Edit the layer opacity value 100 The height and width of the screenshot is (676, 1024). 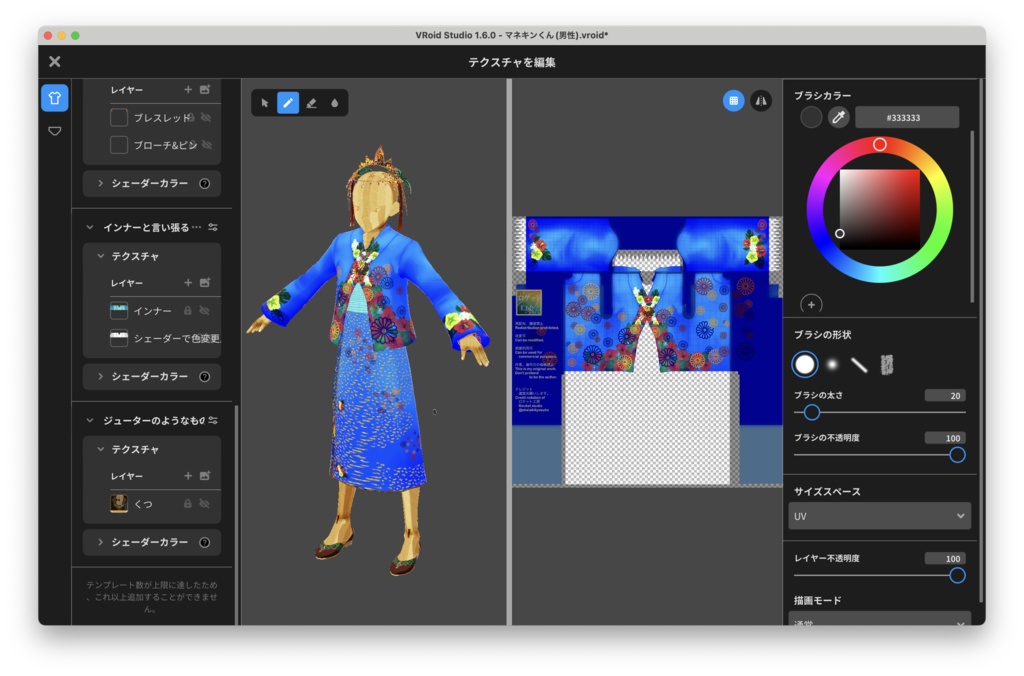click(945, 558)
